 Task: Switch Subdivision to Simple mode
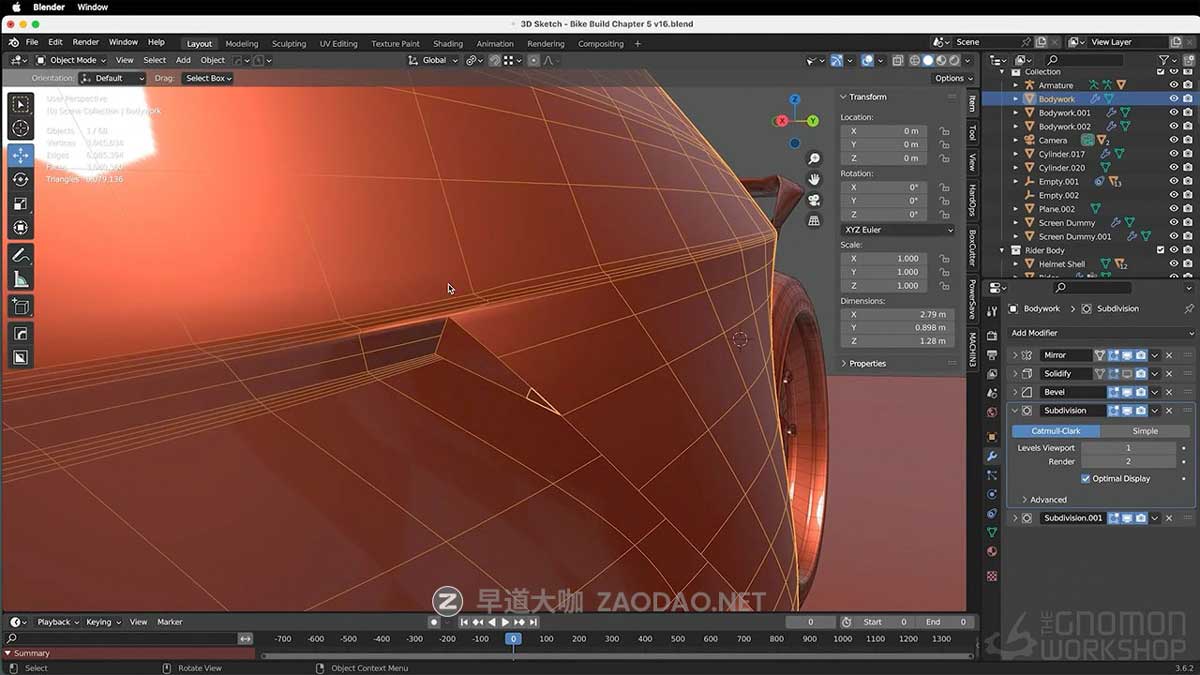pyautogui.click(x=1145, y=430)
